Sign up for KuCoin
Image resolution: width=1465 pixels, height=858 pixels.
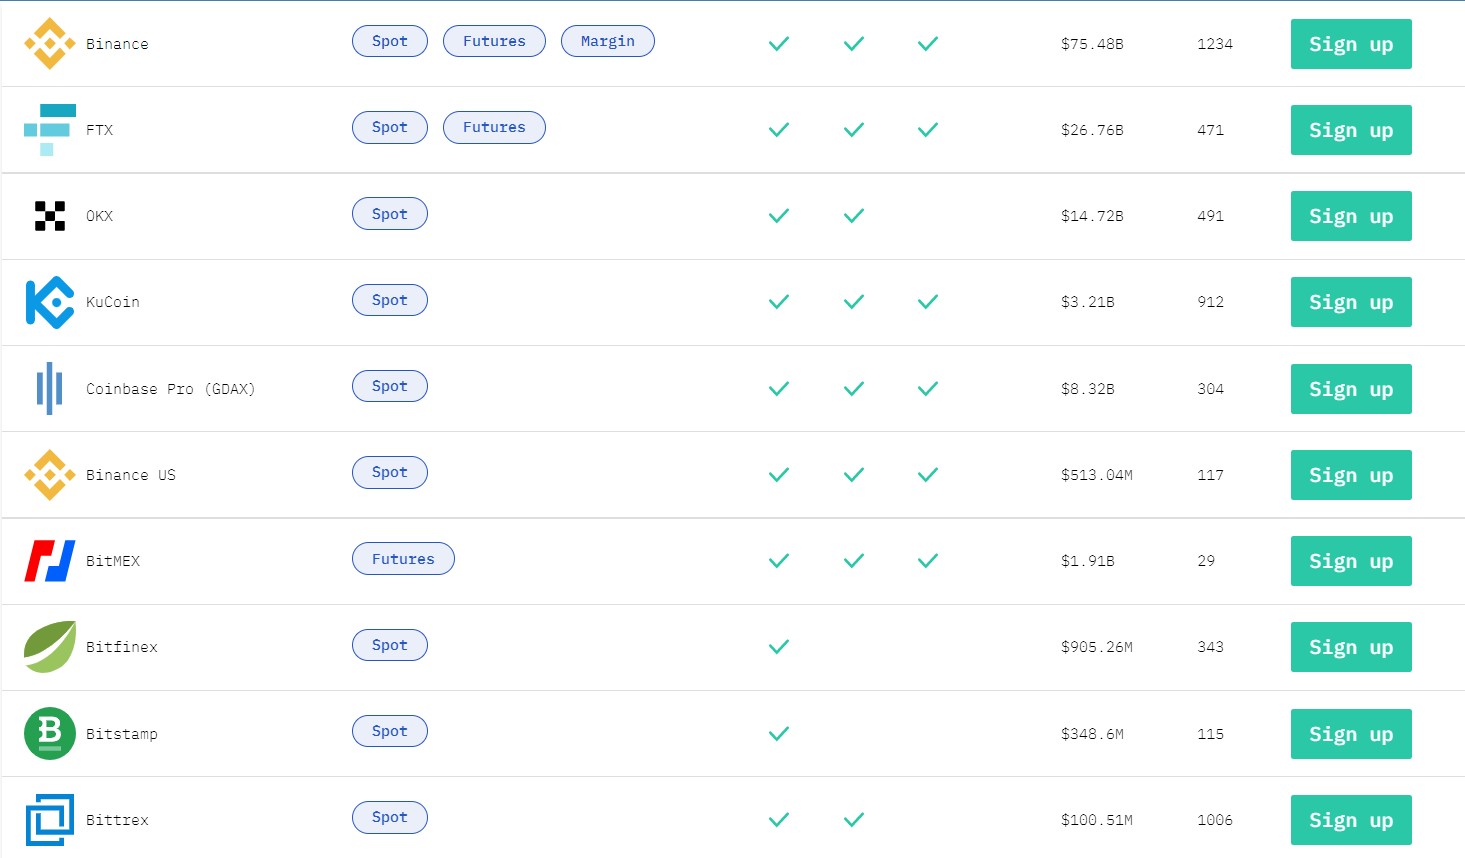tap(1351, 302)
